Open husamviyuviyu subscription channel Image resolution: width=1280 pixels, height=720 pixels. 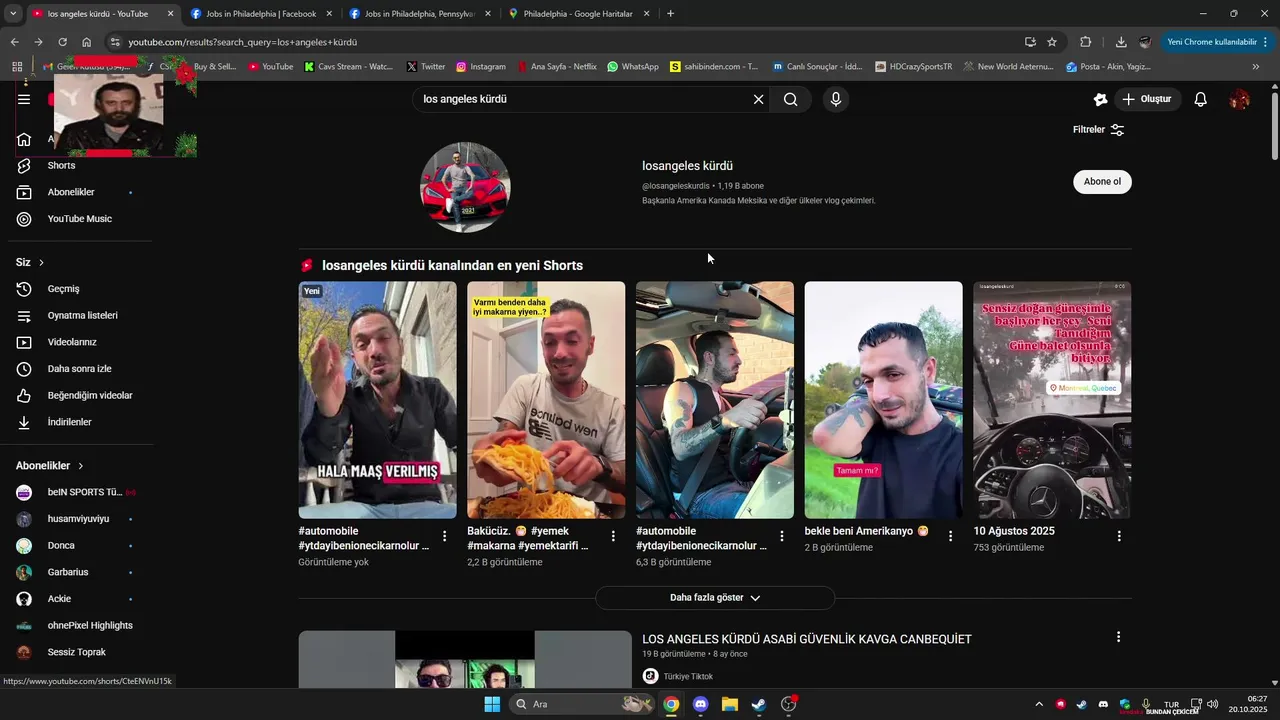(x=76, y=519)
